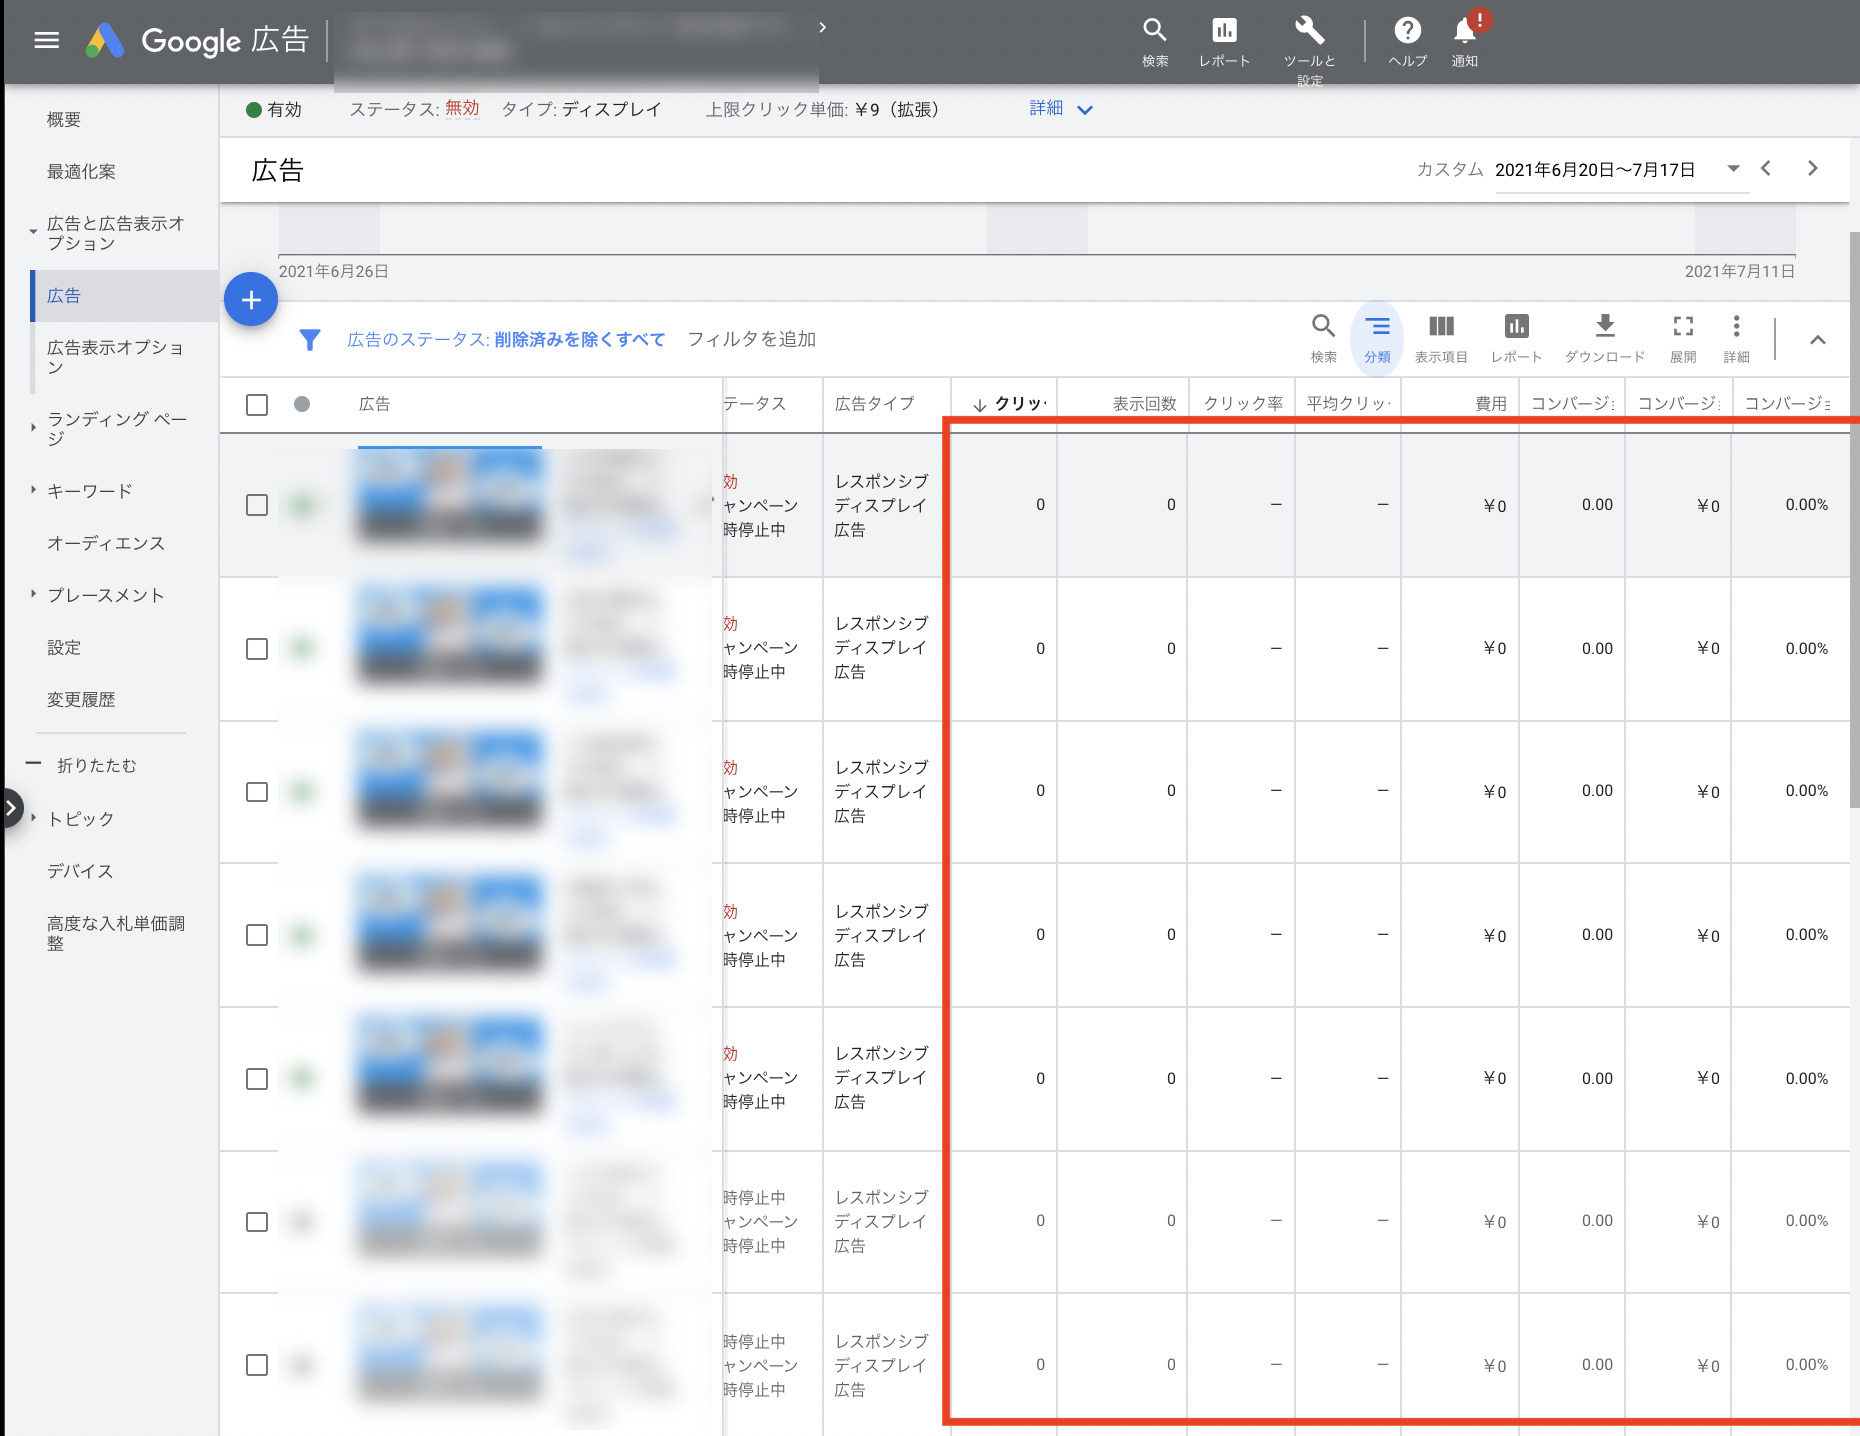Screen dimensions: 1860x1436
Task: Click 折りたたむ to collapse sidebar items
Action: tap(96, 765)
